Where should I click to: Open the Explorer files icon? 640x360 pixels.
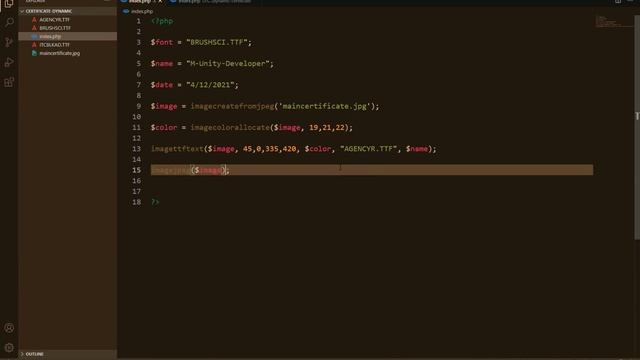pos(9,4)
